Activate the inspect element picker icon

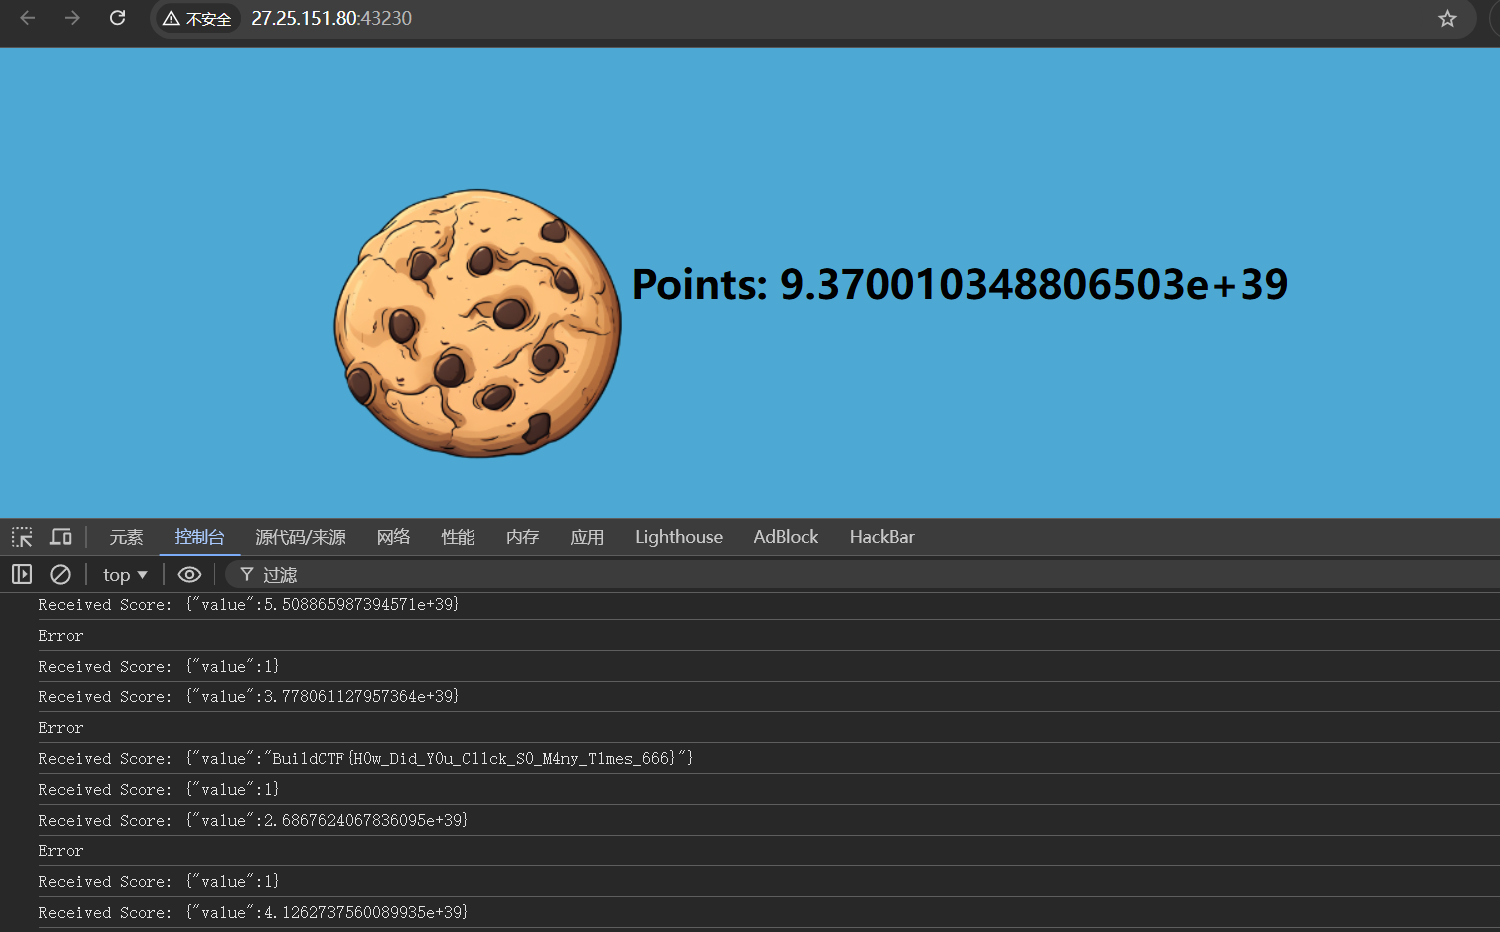click(22, 537)
